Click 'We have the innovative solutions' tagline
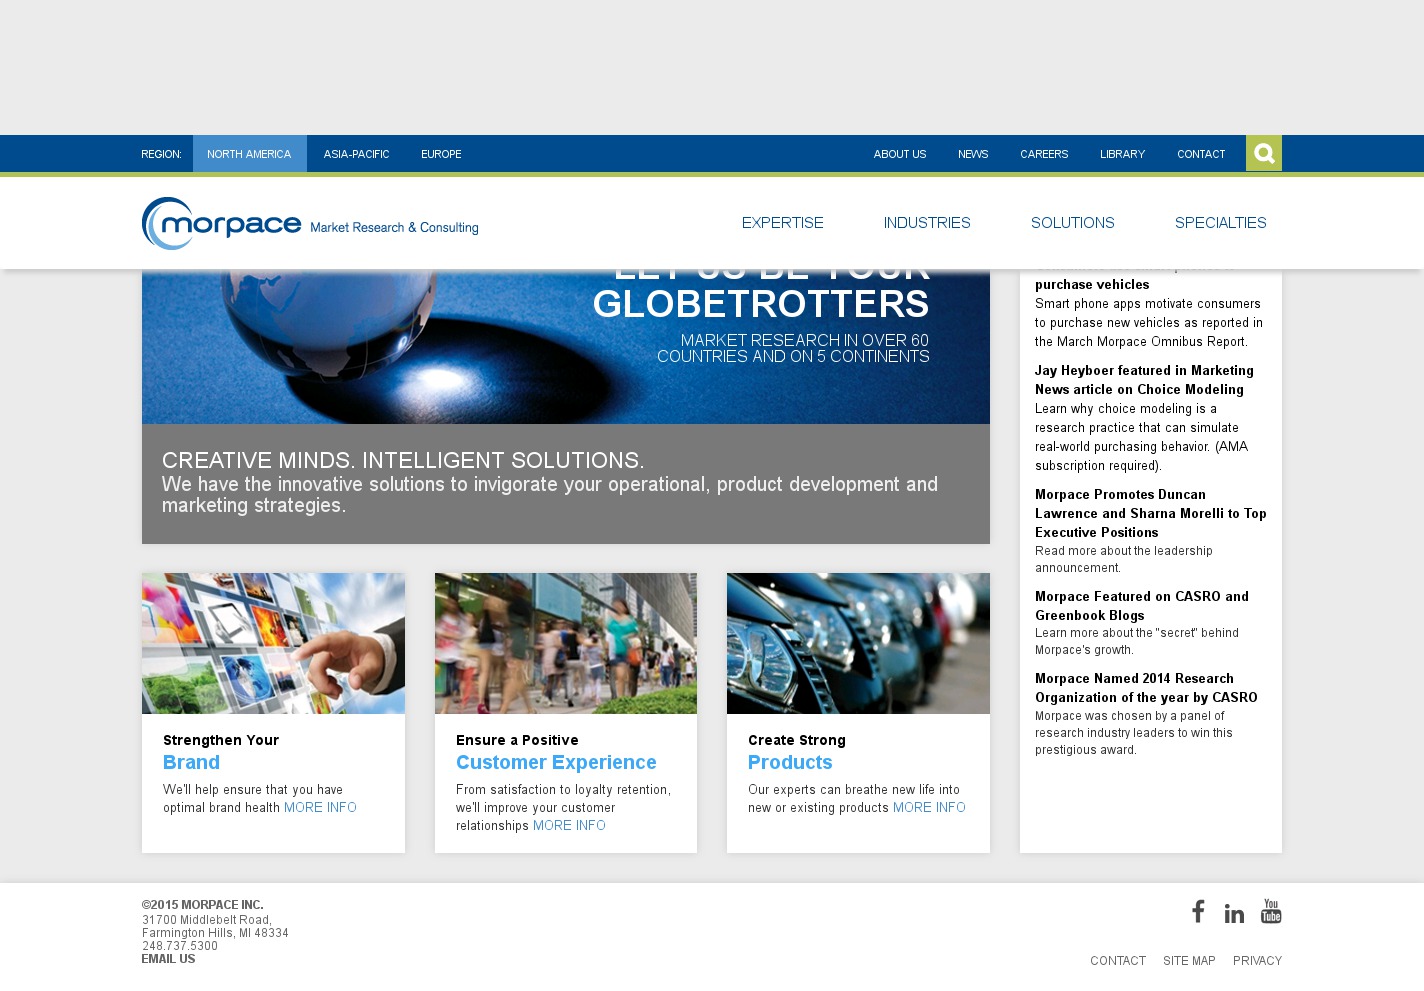This screenshot has height=991, width=1424. tap(550, 495)
